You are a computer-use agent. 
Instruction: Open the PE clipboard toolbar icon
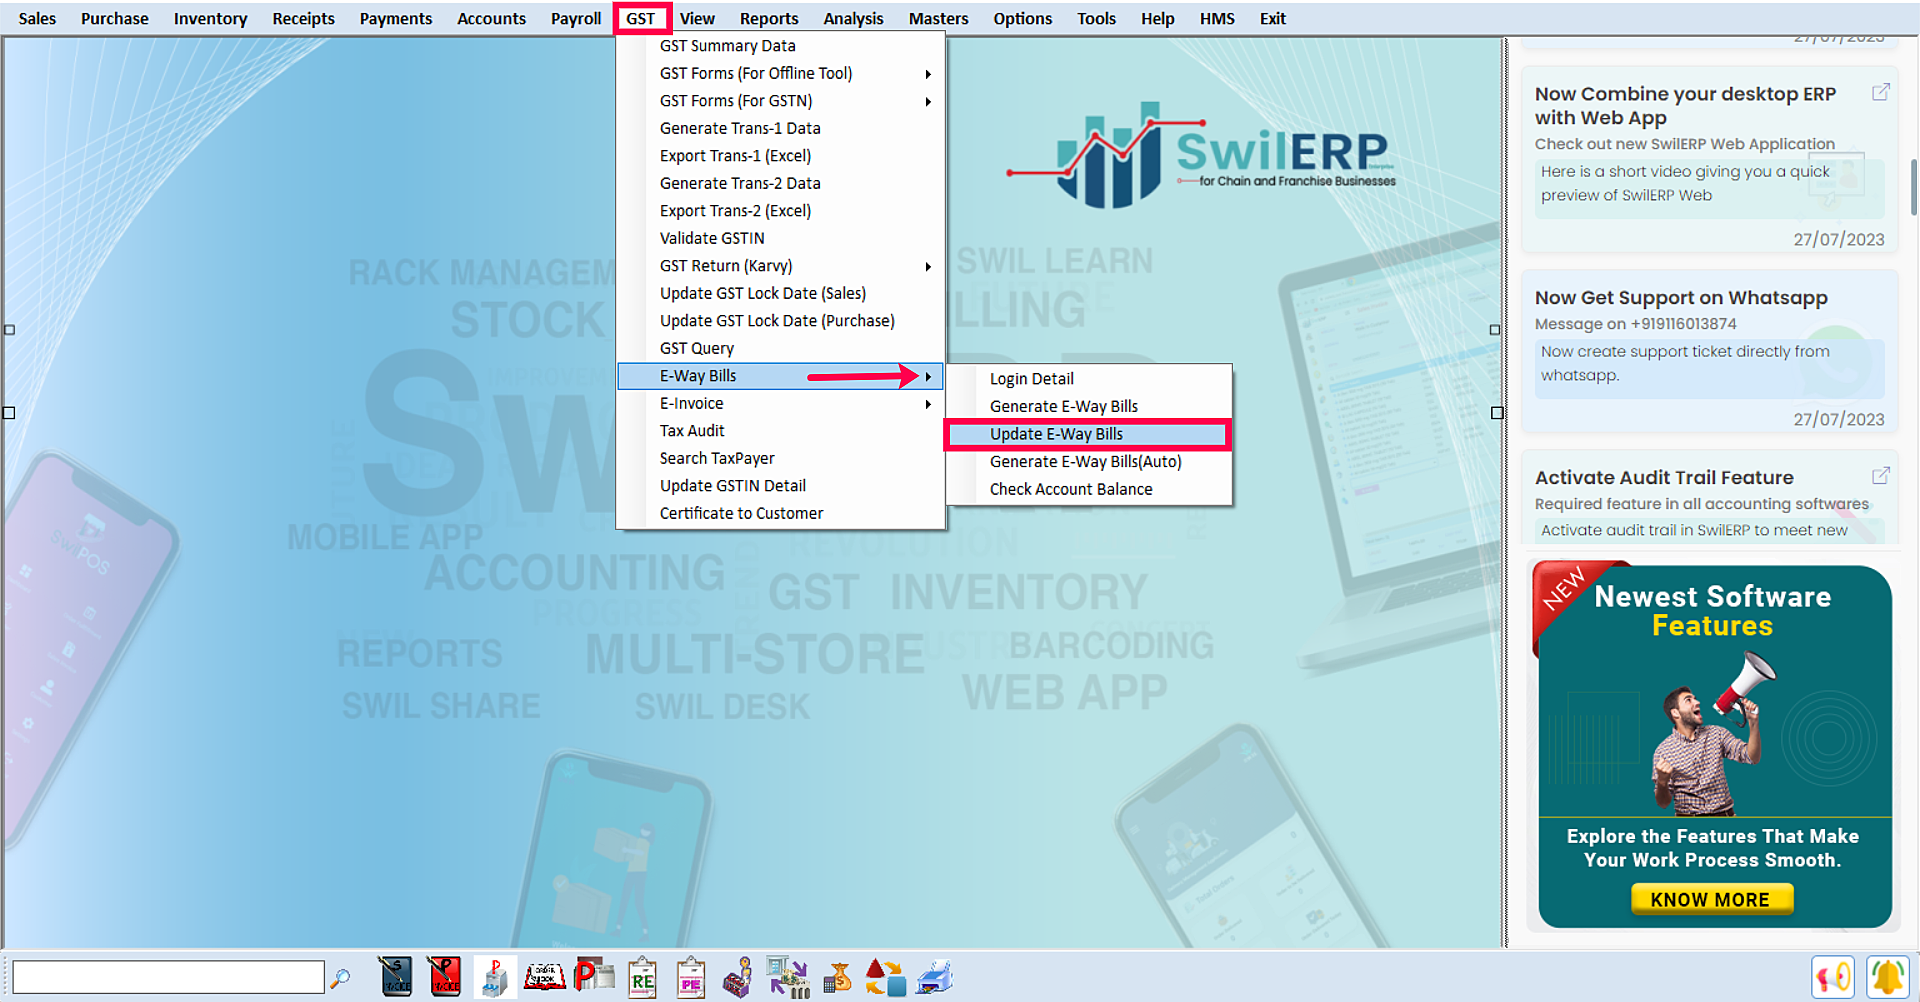[x=691, y=977]
